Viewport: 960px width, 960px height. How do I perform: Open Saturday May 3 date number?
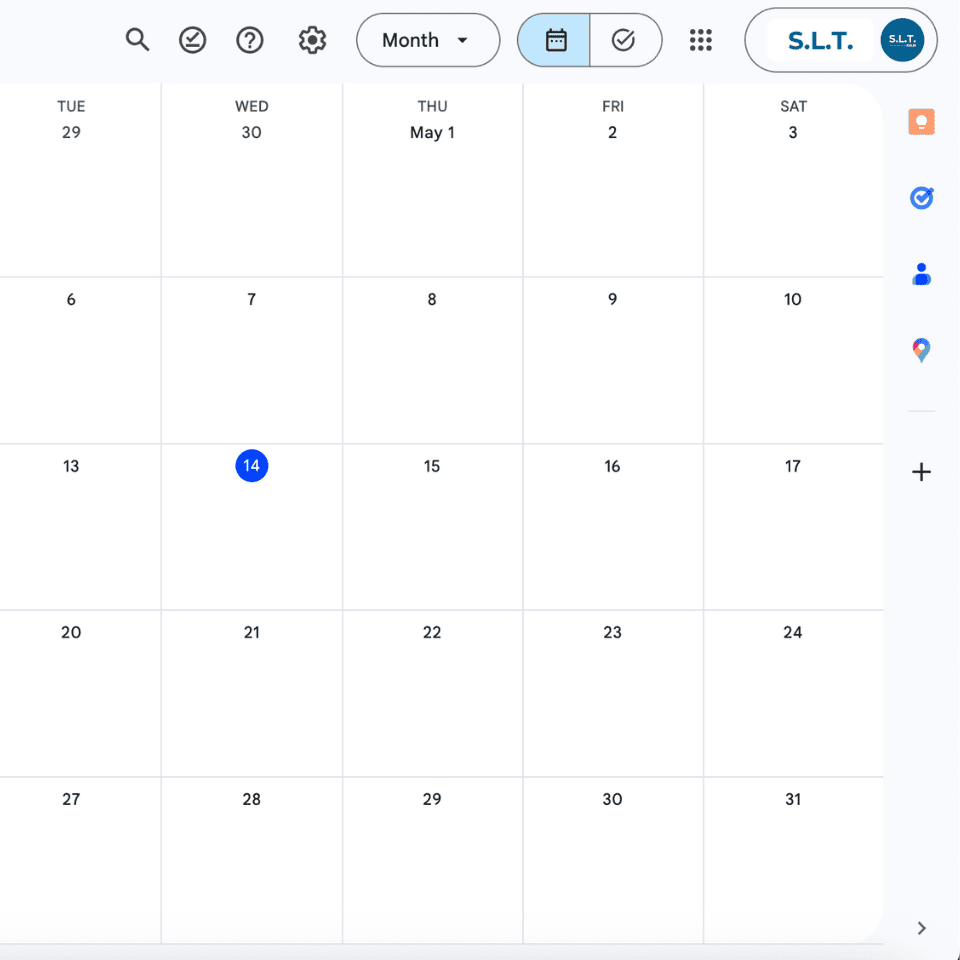tap(793, 132)
